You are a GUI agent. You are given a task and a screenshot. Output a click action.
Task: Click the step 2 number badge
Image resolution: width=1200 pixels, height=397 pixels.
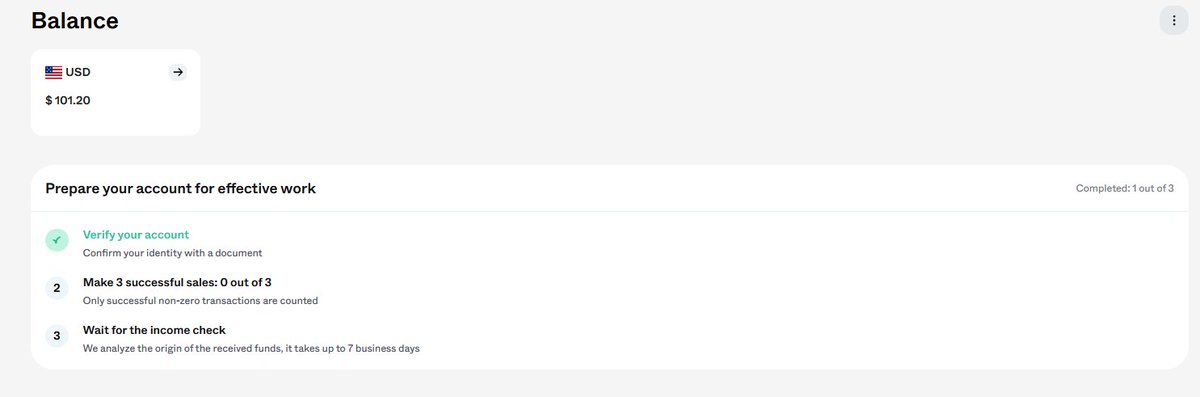(58, 289)
